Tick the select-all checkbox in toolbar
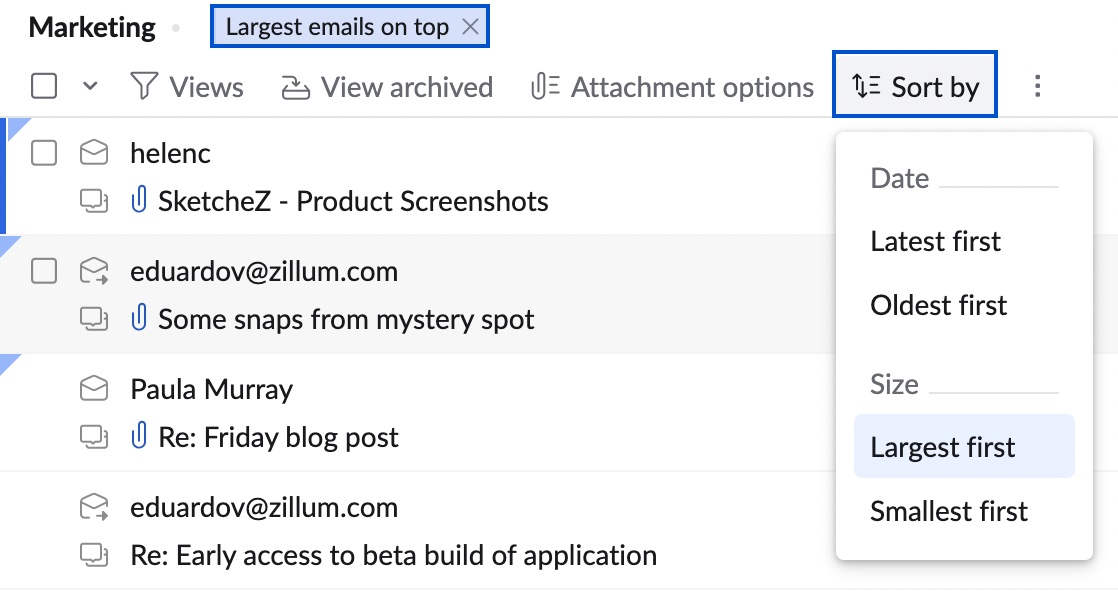This screenshot has height=594, width=1118. tap(44, 86)
